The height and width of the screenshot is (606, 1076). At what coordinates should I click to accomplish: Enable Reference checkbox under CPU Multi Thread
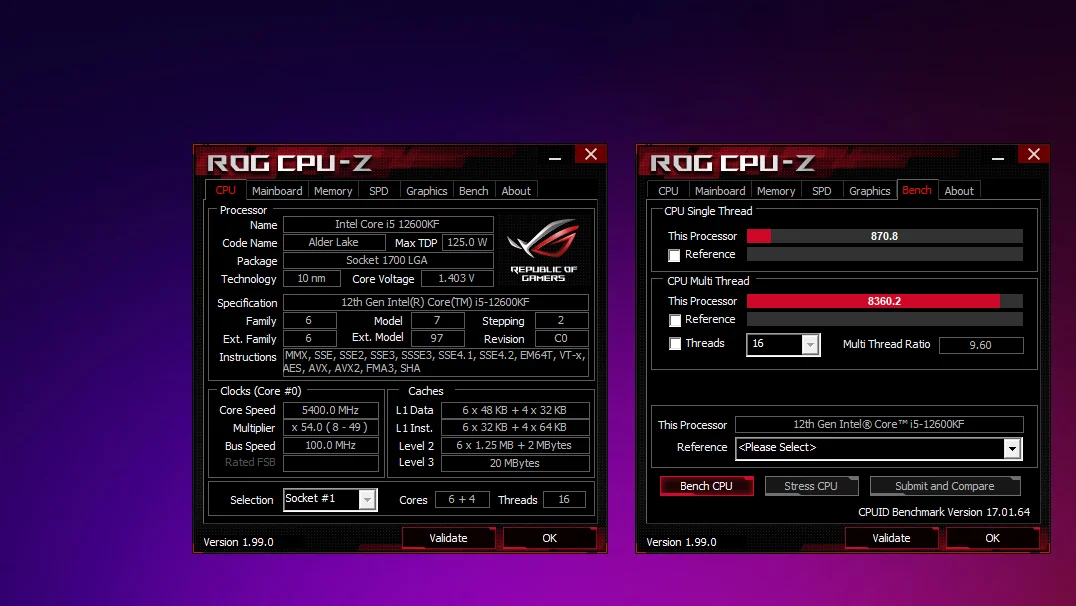tap(675, 321)
